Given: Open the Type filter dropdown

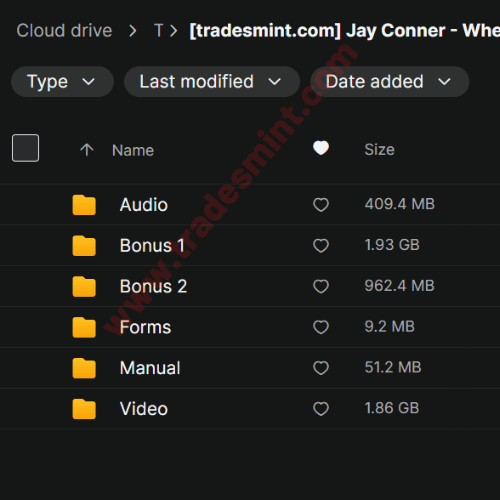Looking at the screenshot, I should coord(62,82).
